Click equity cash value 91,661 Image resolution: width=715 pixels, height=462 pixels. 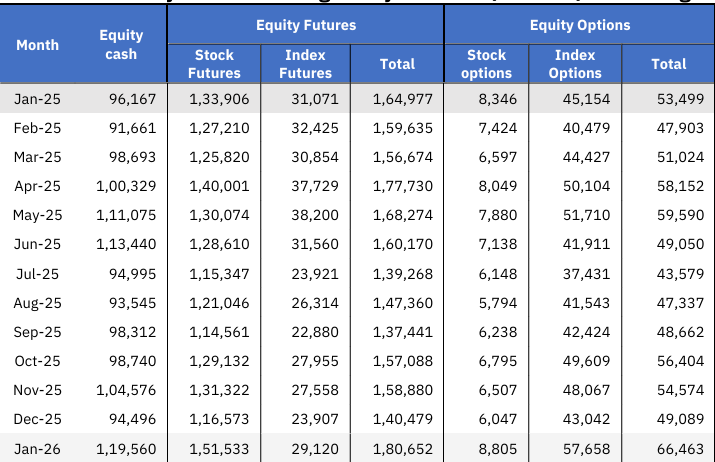(132, 128)
